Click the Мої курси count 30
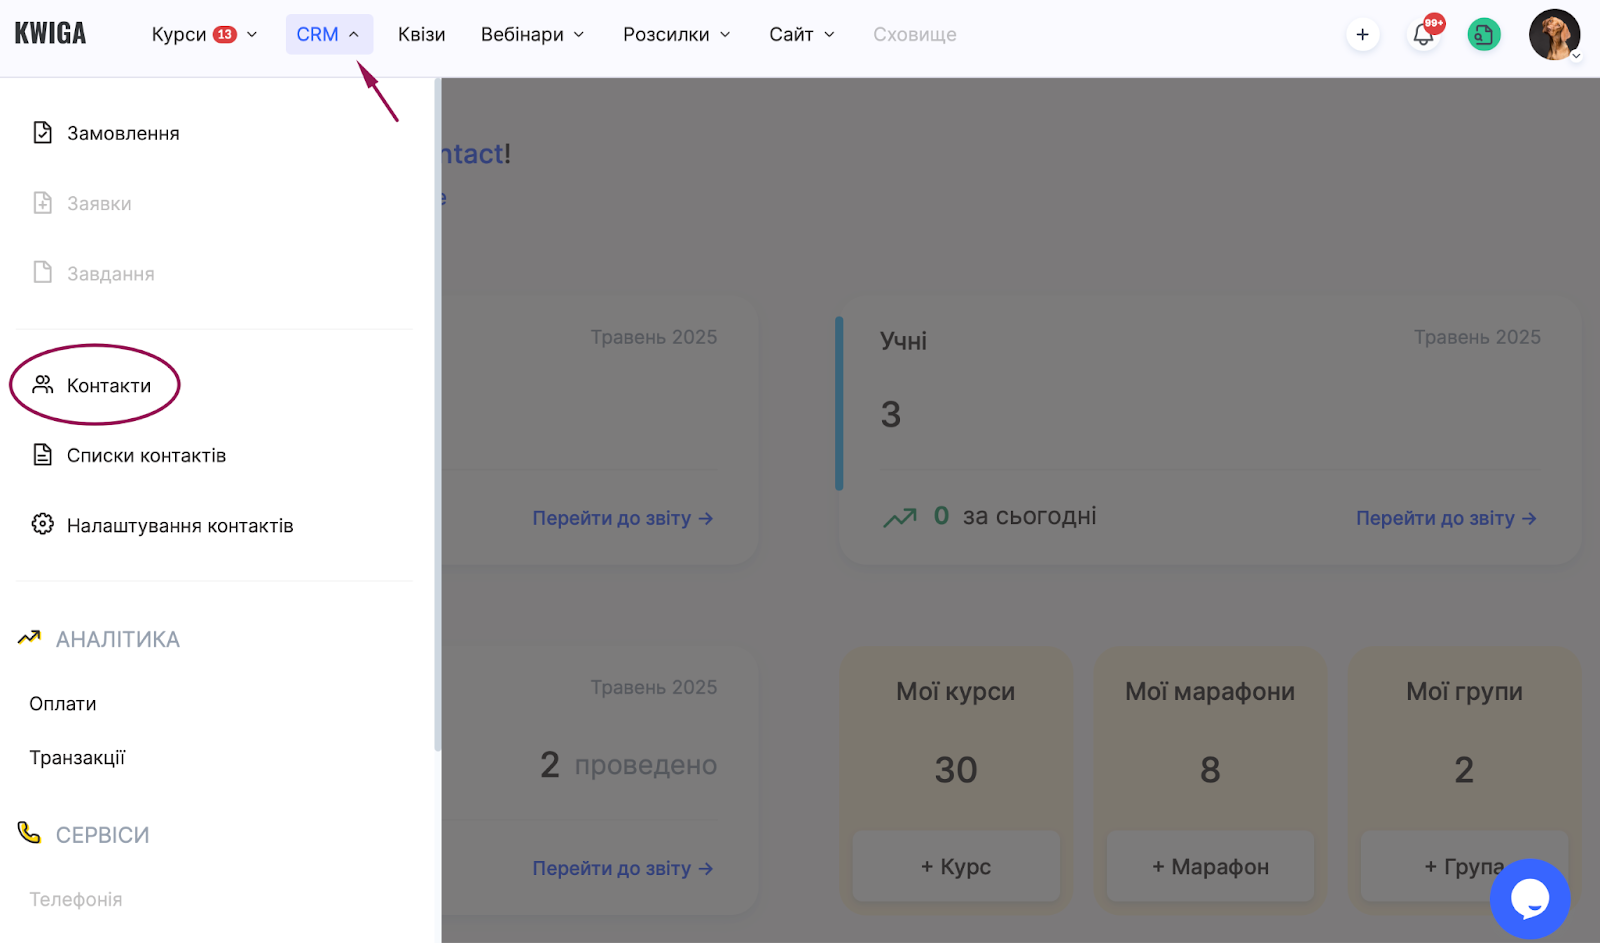 [956, 770]
